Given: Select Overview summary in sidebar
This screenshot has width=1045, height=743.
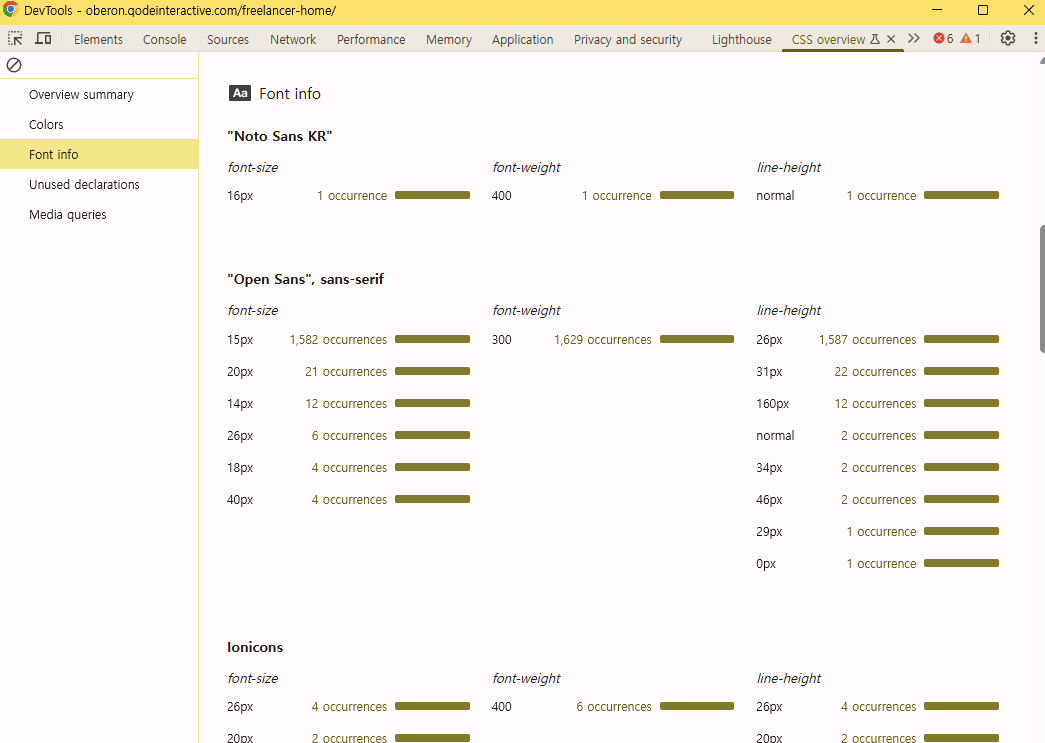Looking at the screenshot, I should [x=81, y=95].
